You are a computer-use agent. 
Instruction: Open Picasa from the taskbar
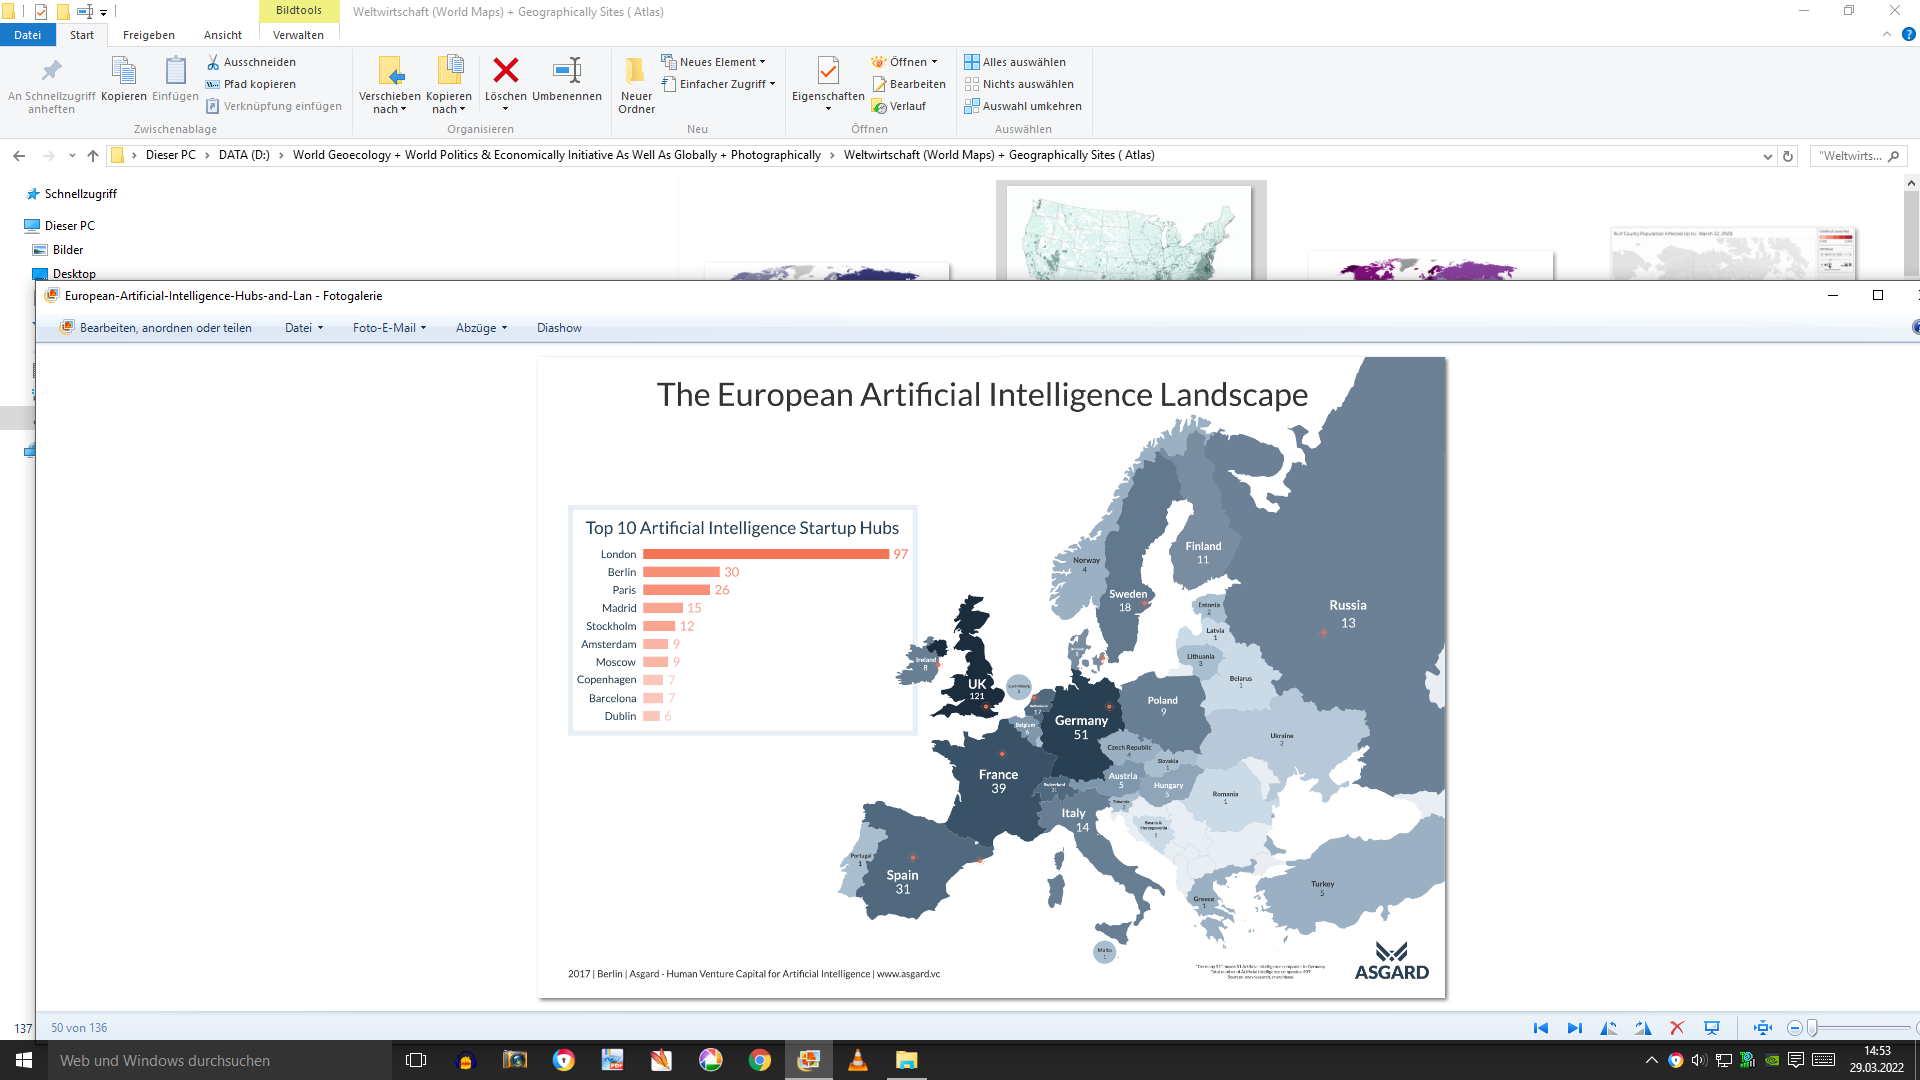[711, 1060]
